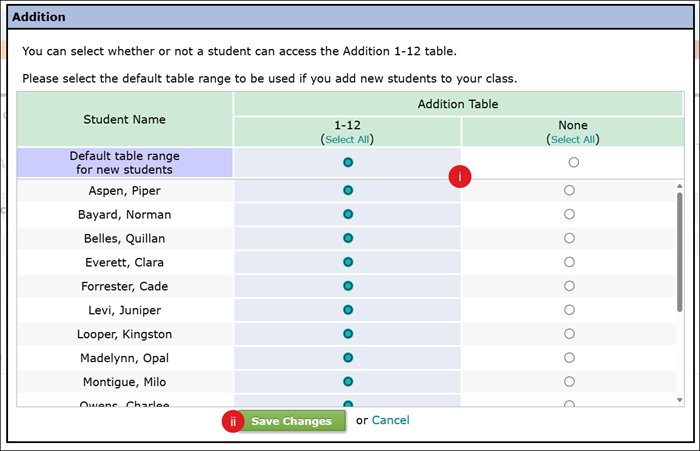
Task: Set Quillan Belles to None
Action: tap(569, 238)
